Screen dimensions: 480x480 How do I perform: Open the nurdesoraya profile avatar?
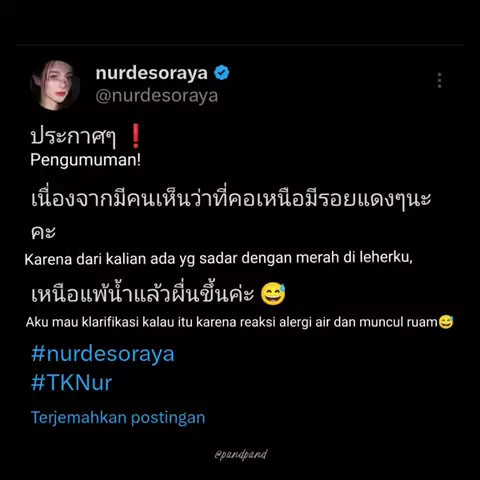pos(55,85)
